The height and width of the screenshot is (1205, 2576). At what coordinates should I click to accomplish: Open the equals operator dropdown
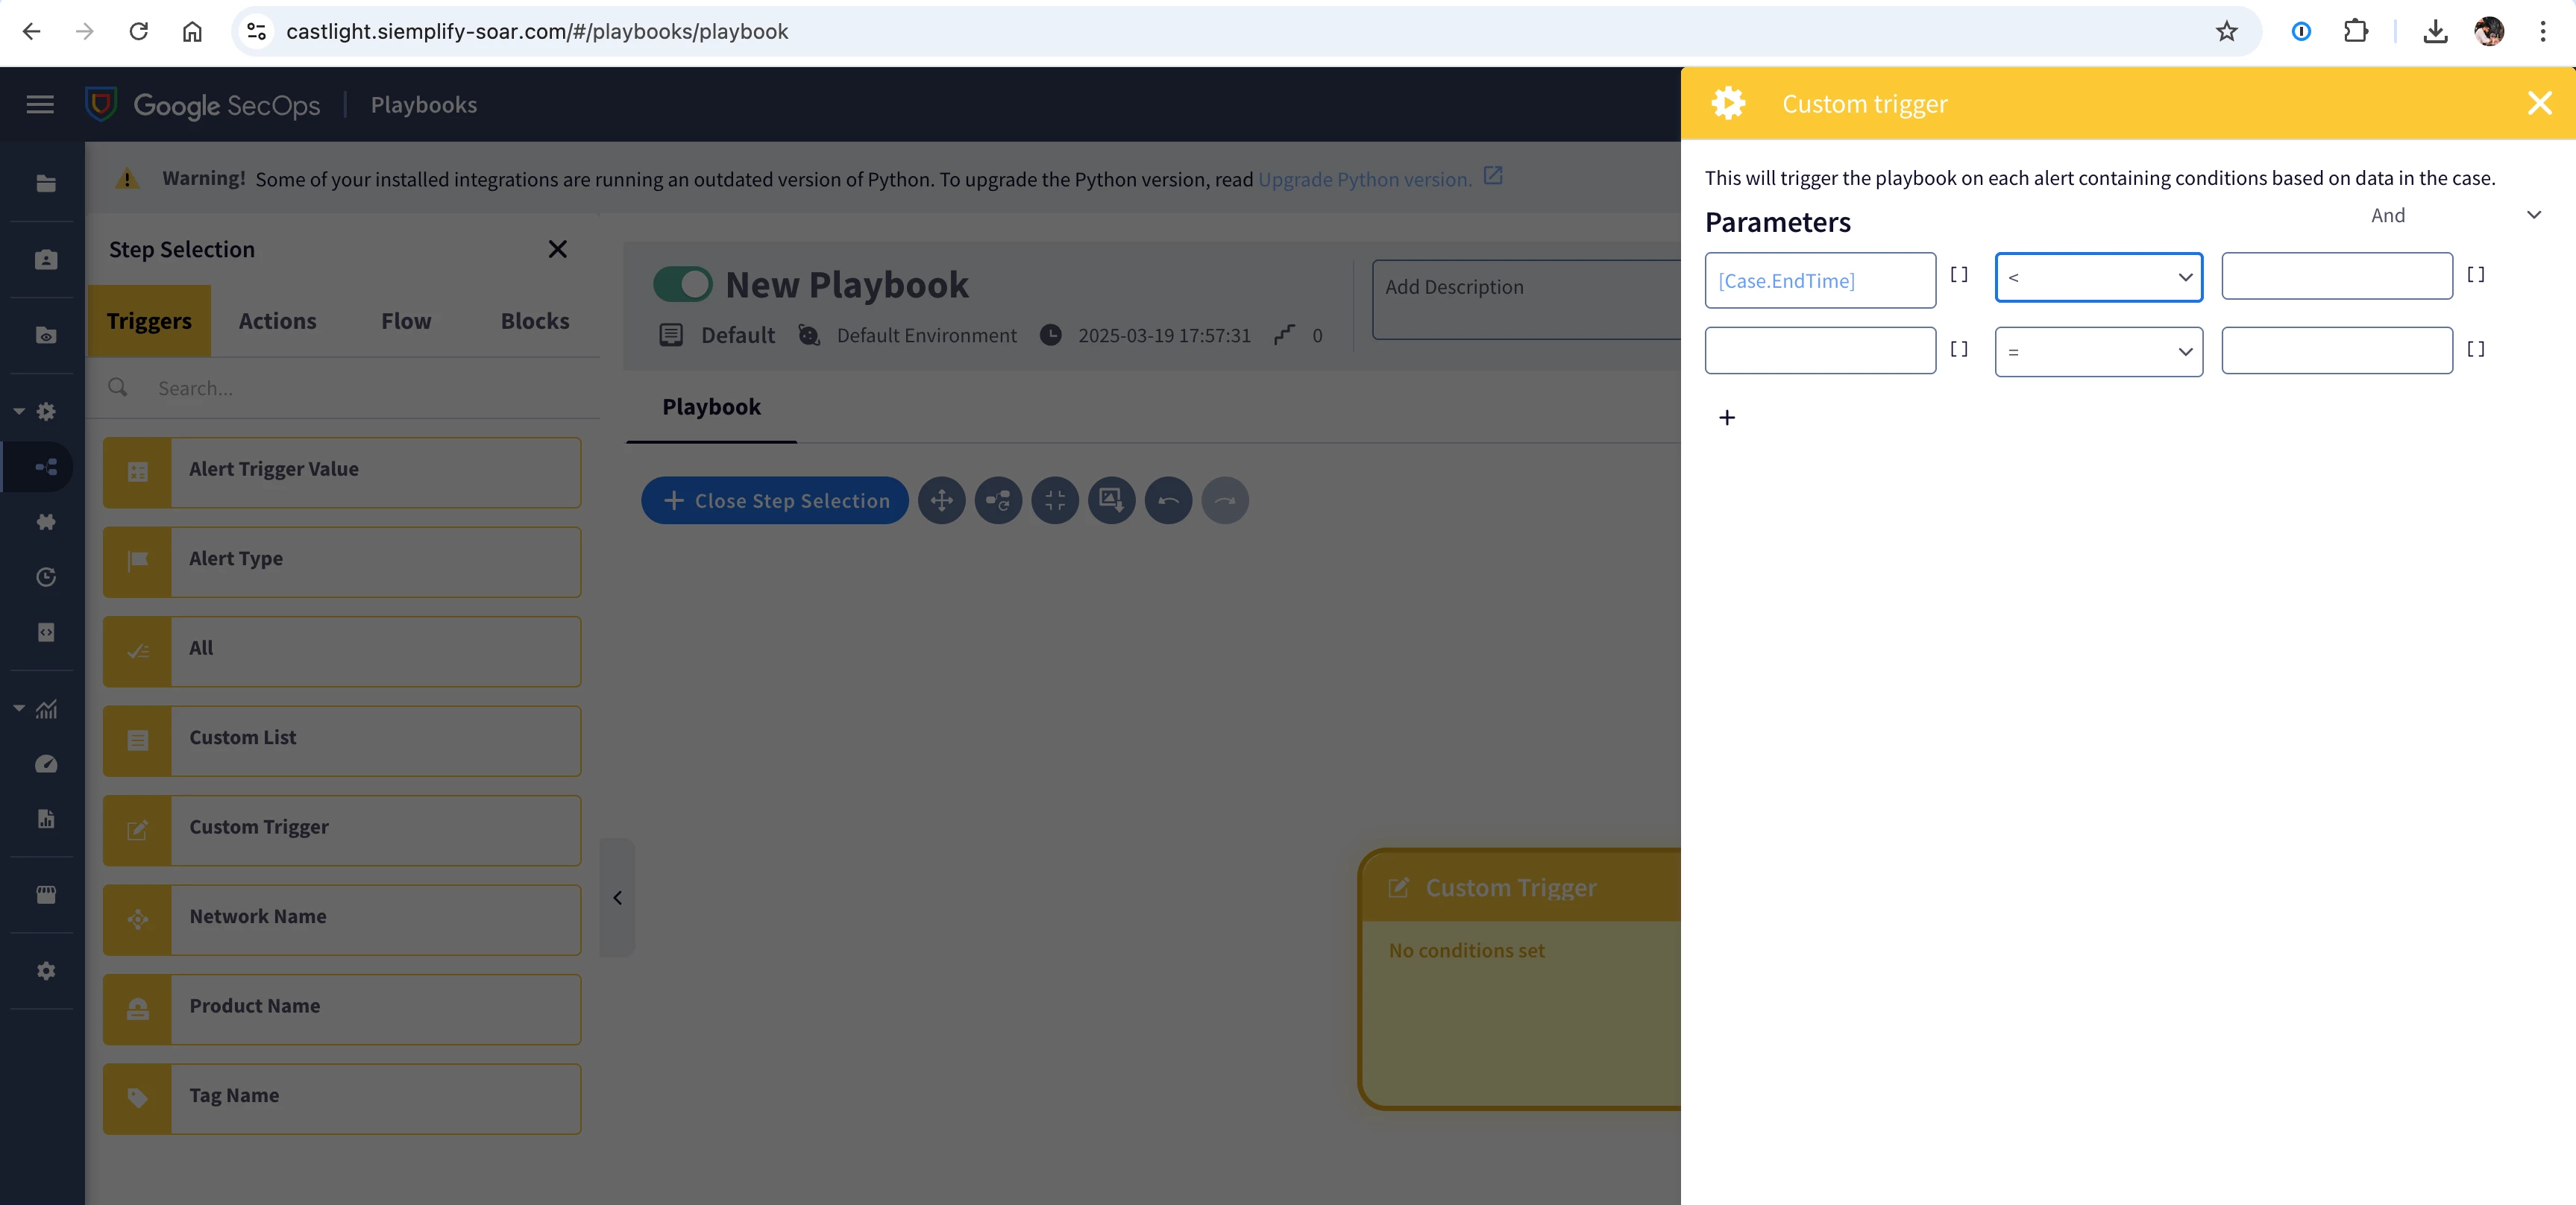pyautogui.click(x=2099, y=352)
